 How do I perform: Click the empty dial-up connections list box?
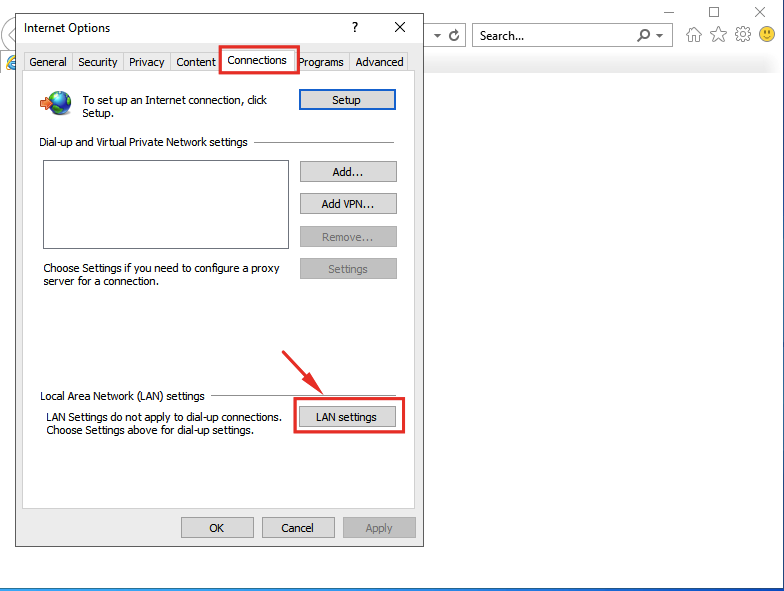coord(166,204)
